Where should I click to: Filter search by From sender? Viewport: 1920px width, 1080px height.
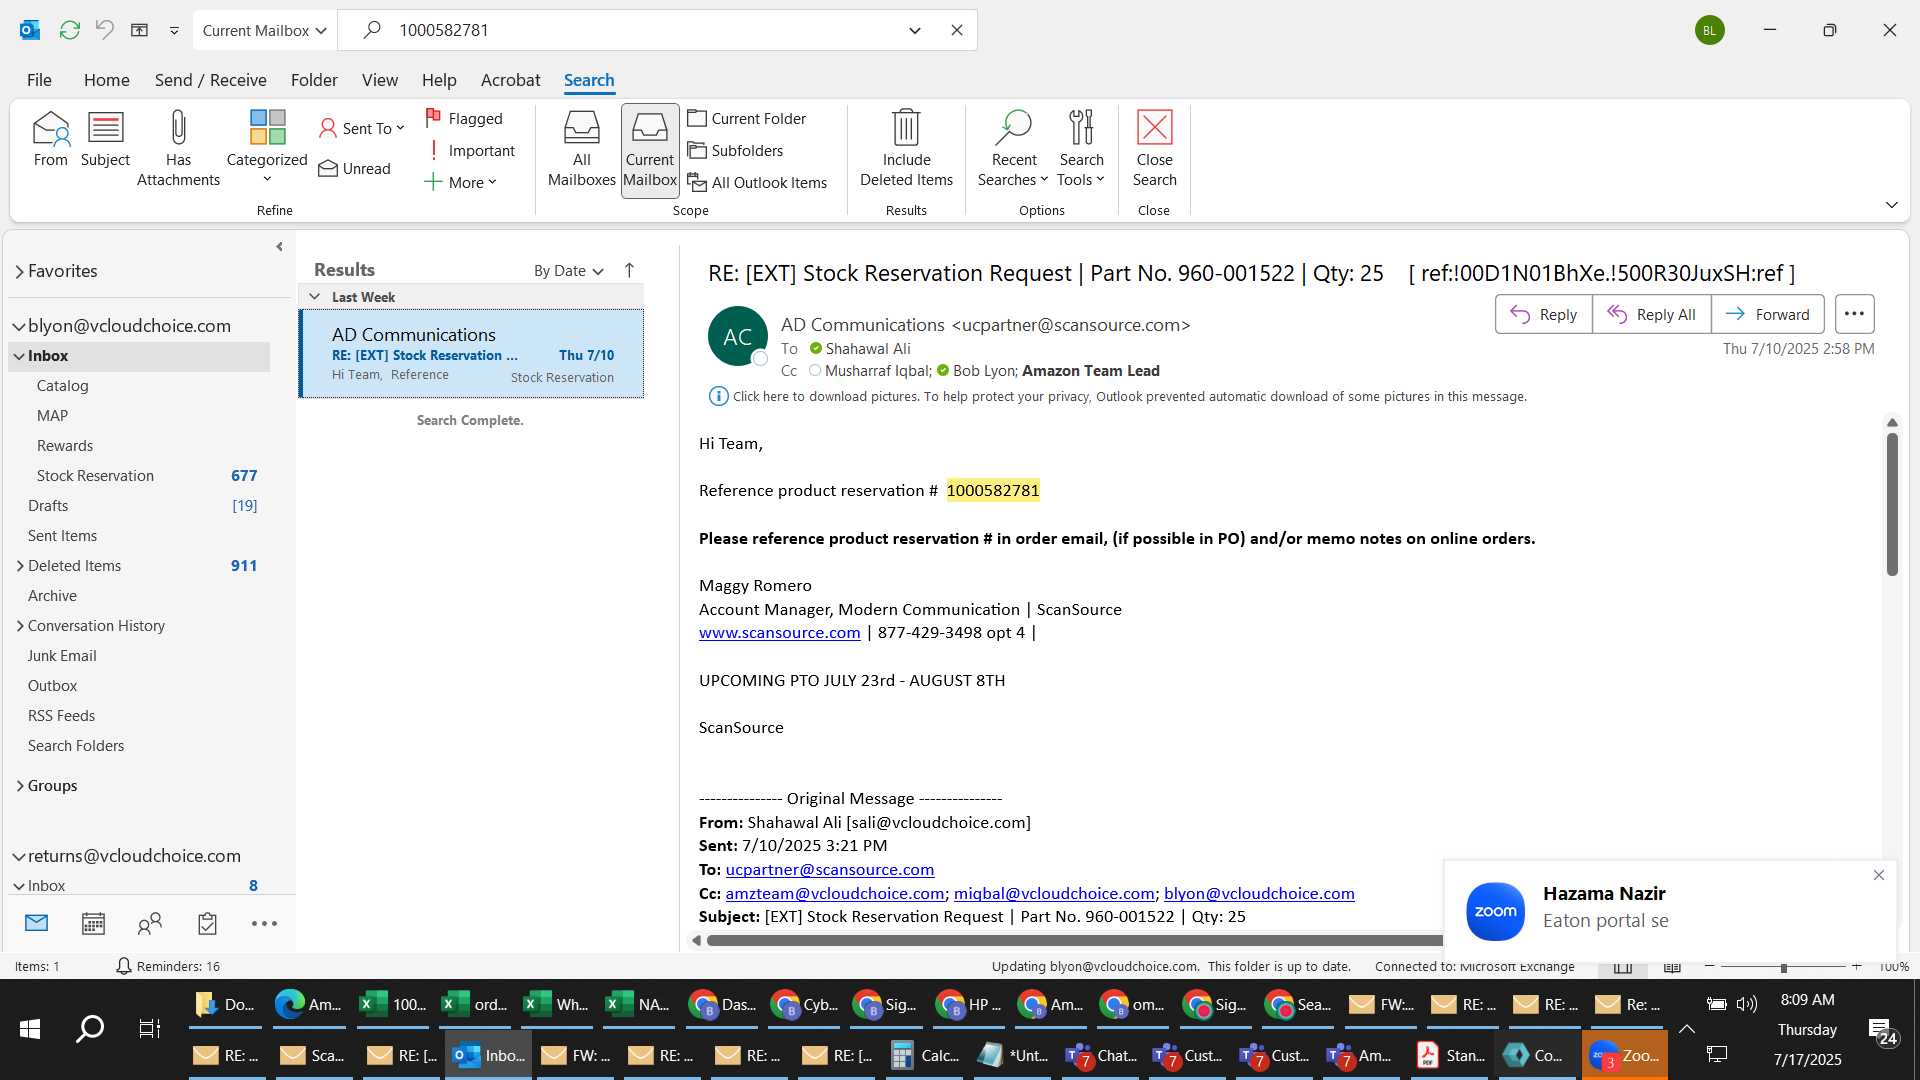[x=50, y=140]
